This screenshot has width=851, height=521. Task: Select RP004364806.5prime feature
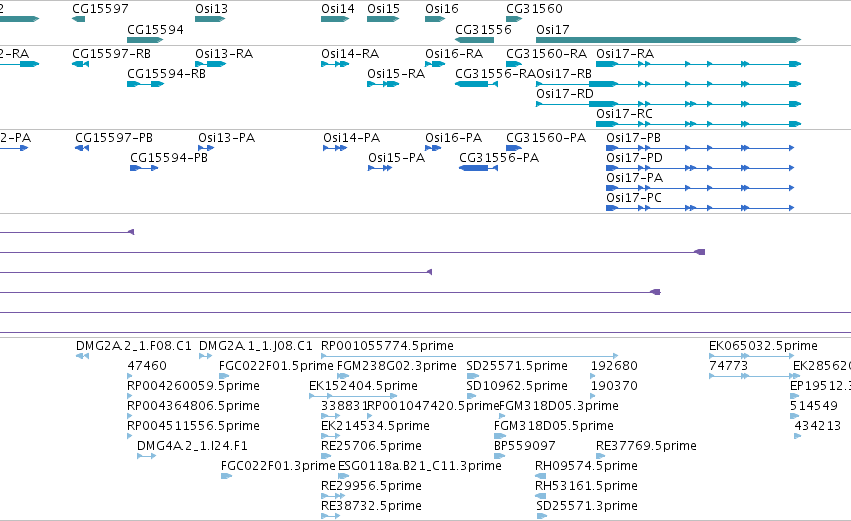point(193,406)
